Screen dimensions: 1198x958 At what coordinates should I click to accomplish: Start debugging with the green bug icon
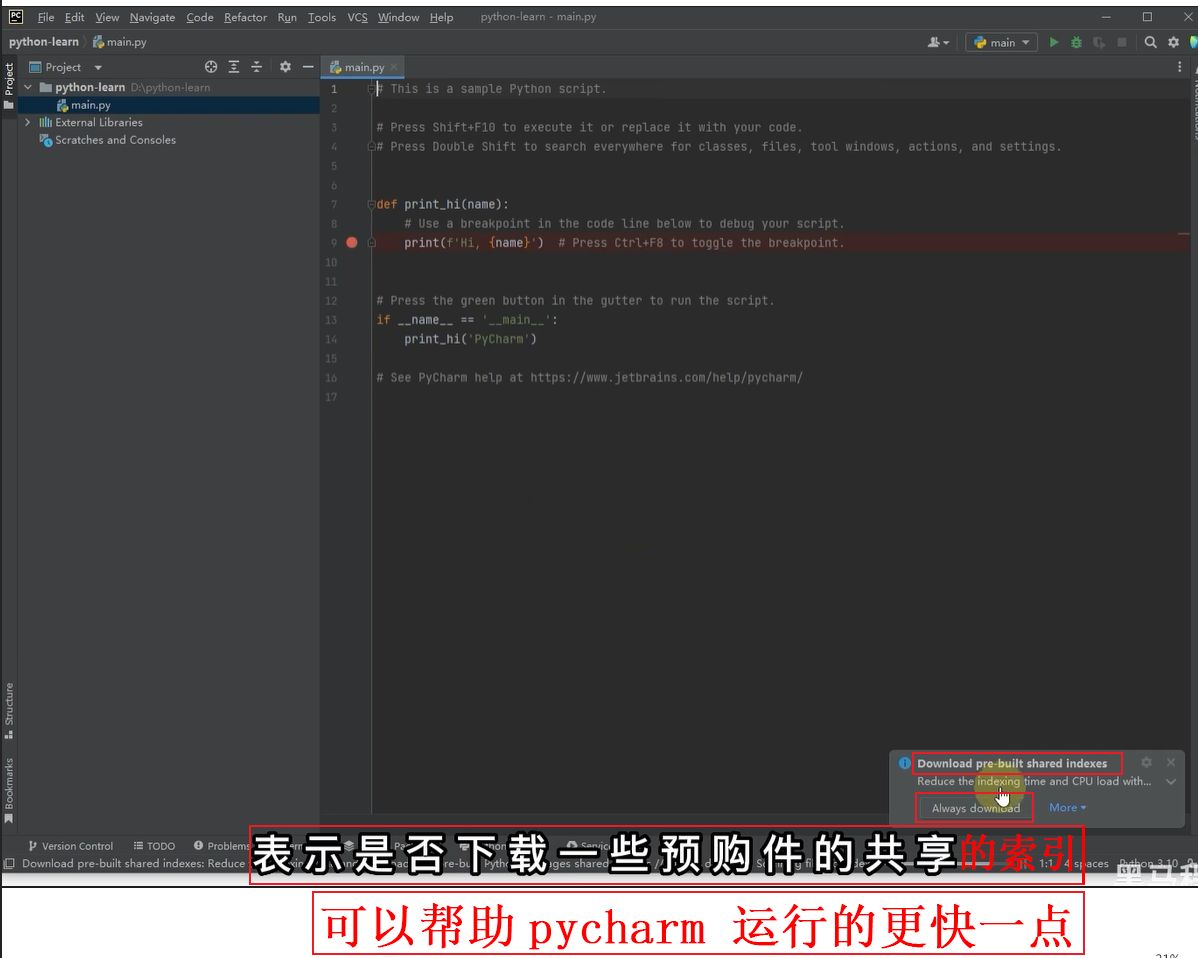pyautogui.click(x=1076, y=42)
